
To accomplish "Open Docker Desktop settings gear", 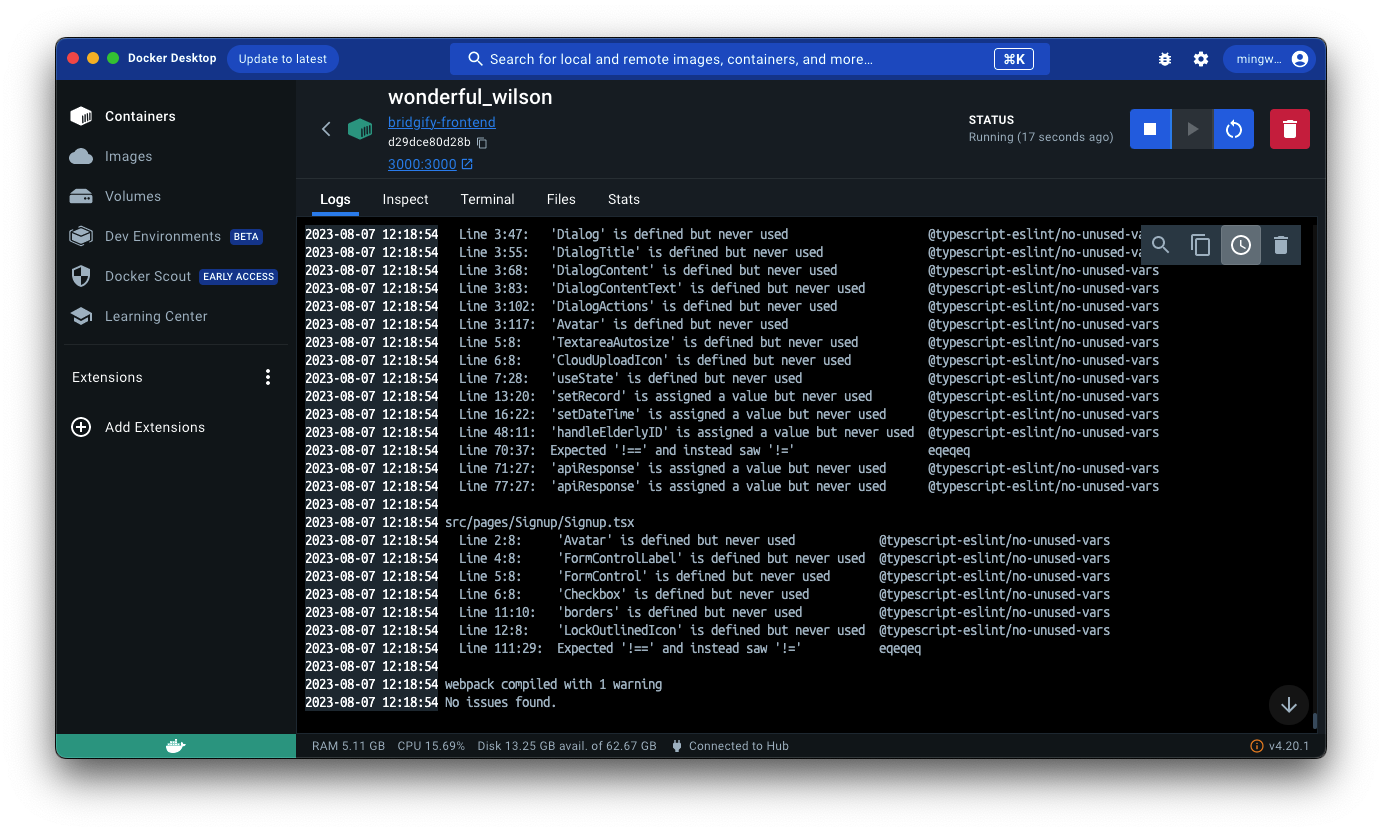I will (x=1200, y=59).
